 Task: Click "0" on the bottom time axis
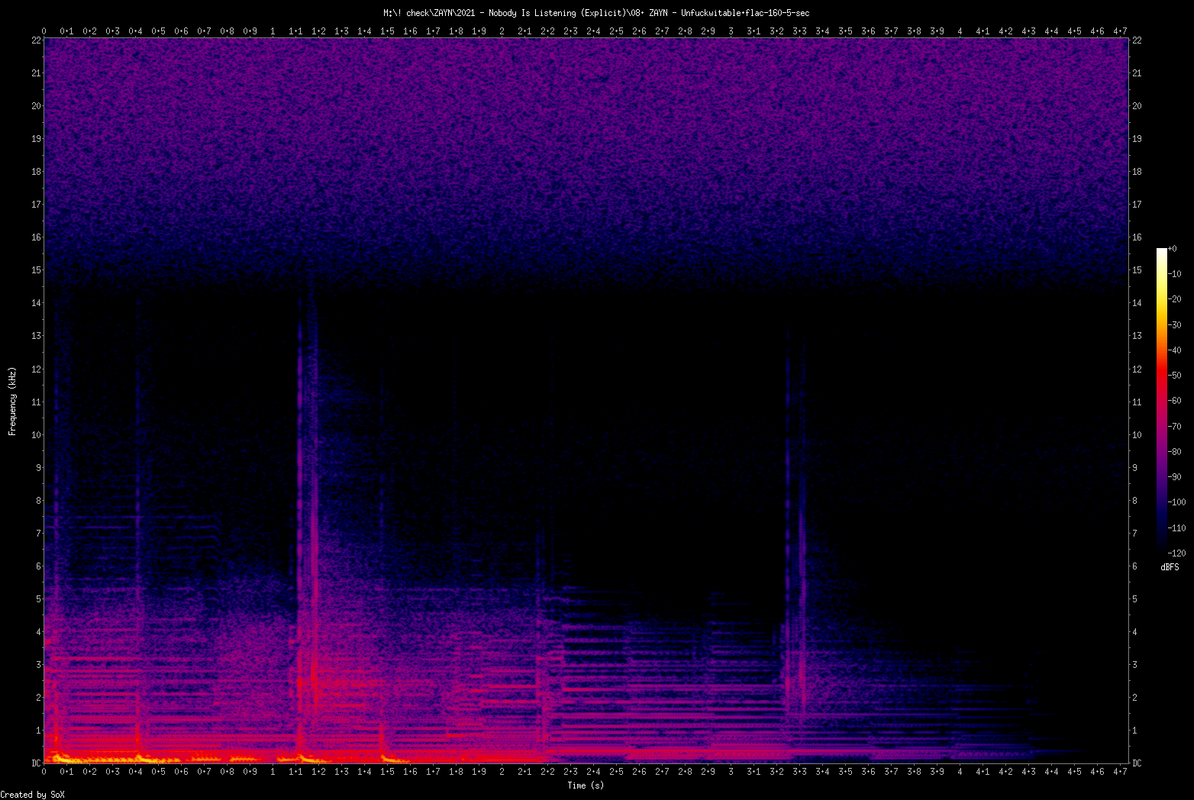coord(44,772)
